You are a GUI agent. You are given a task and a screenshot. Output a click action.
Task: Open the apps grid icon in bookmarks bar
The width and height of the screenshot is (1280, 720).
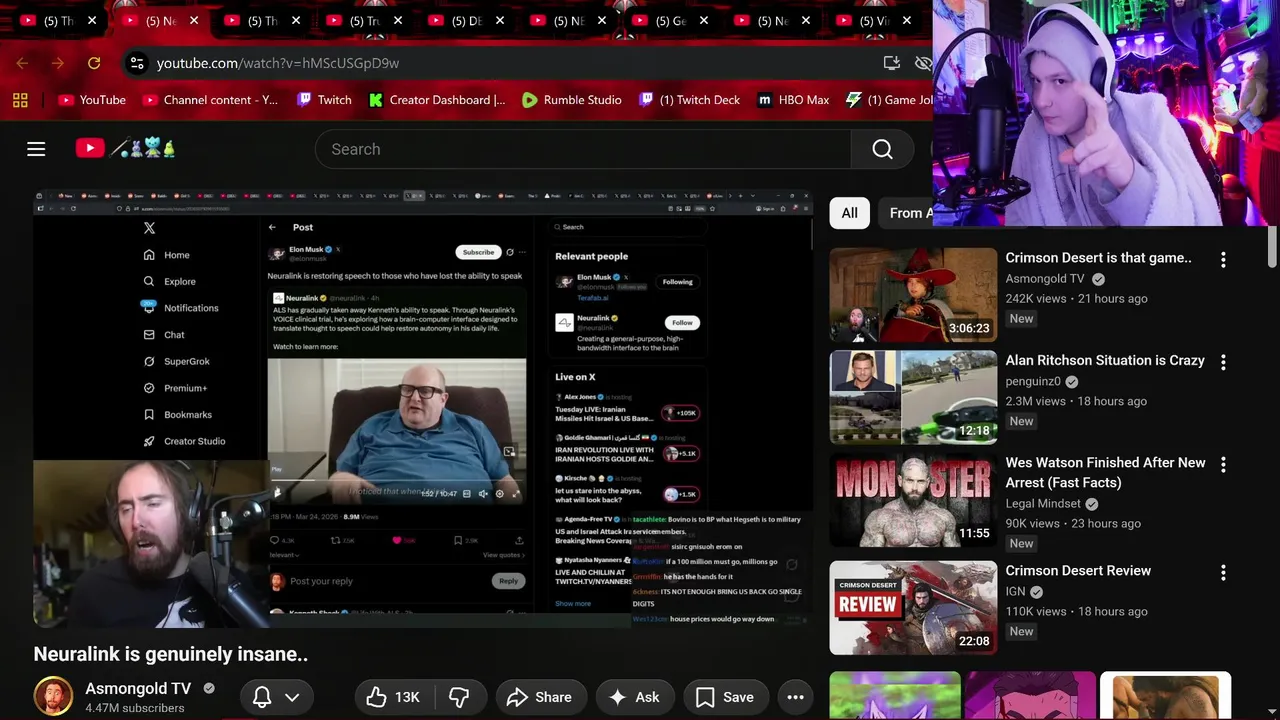coord(20,100)
